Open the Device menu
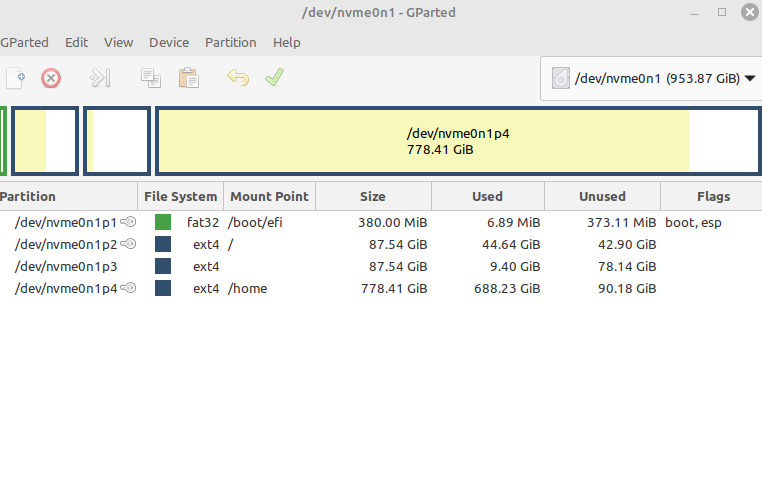The height and width of the screenshot is (488, 762). [x=169, y=42]
